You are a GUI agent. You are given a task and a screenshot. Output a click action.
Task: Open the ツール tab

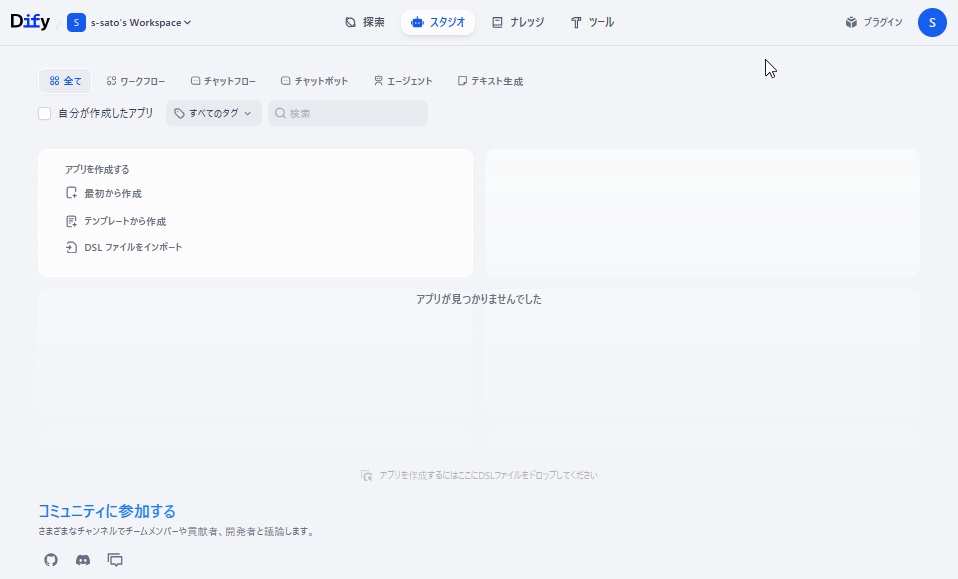(592, 22)
